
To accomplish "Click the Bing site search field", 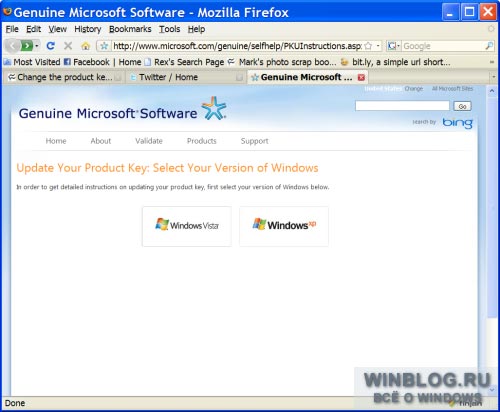I will tap(402, 106).
